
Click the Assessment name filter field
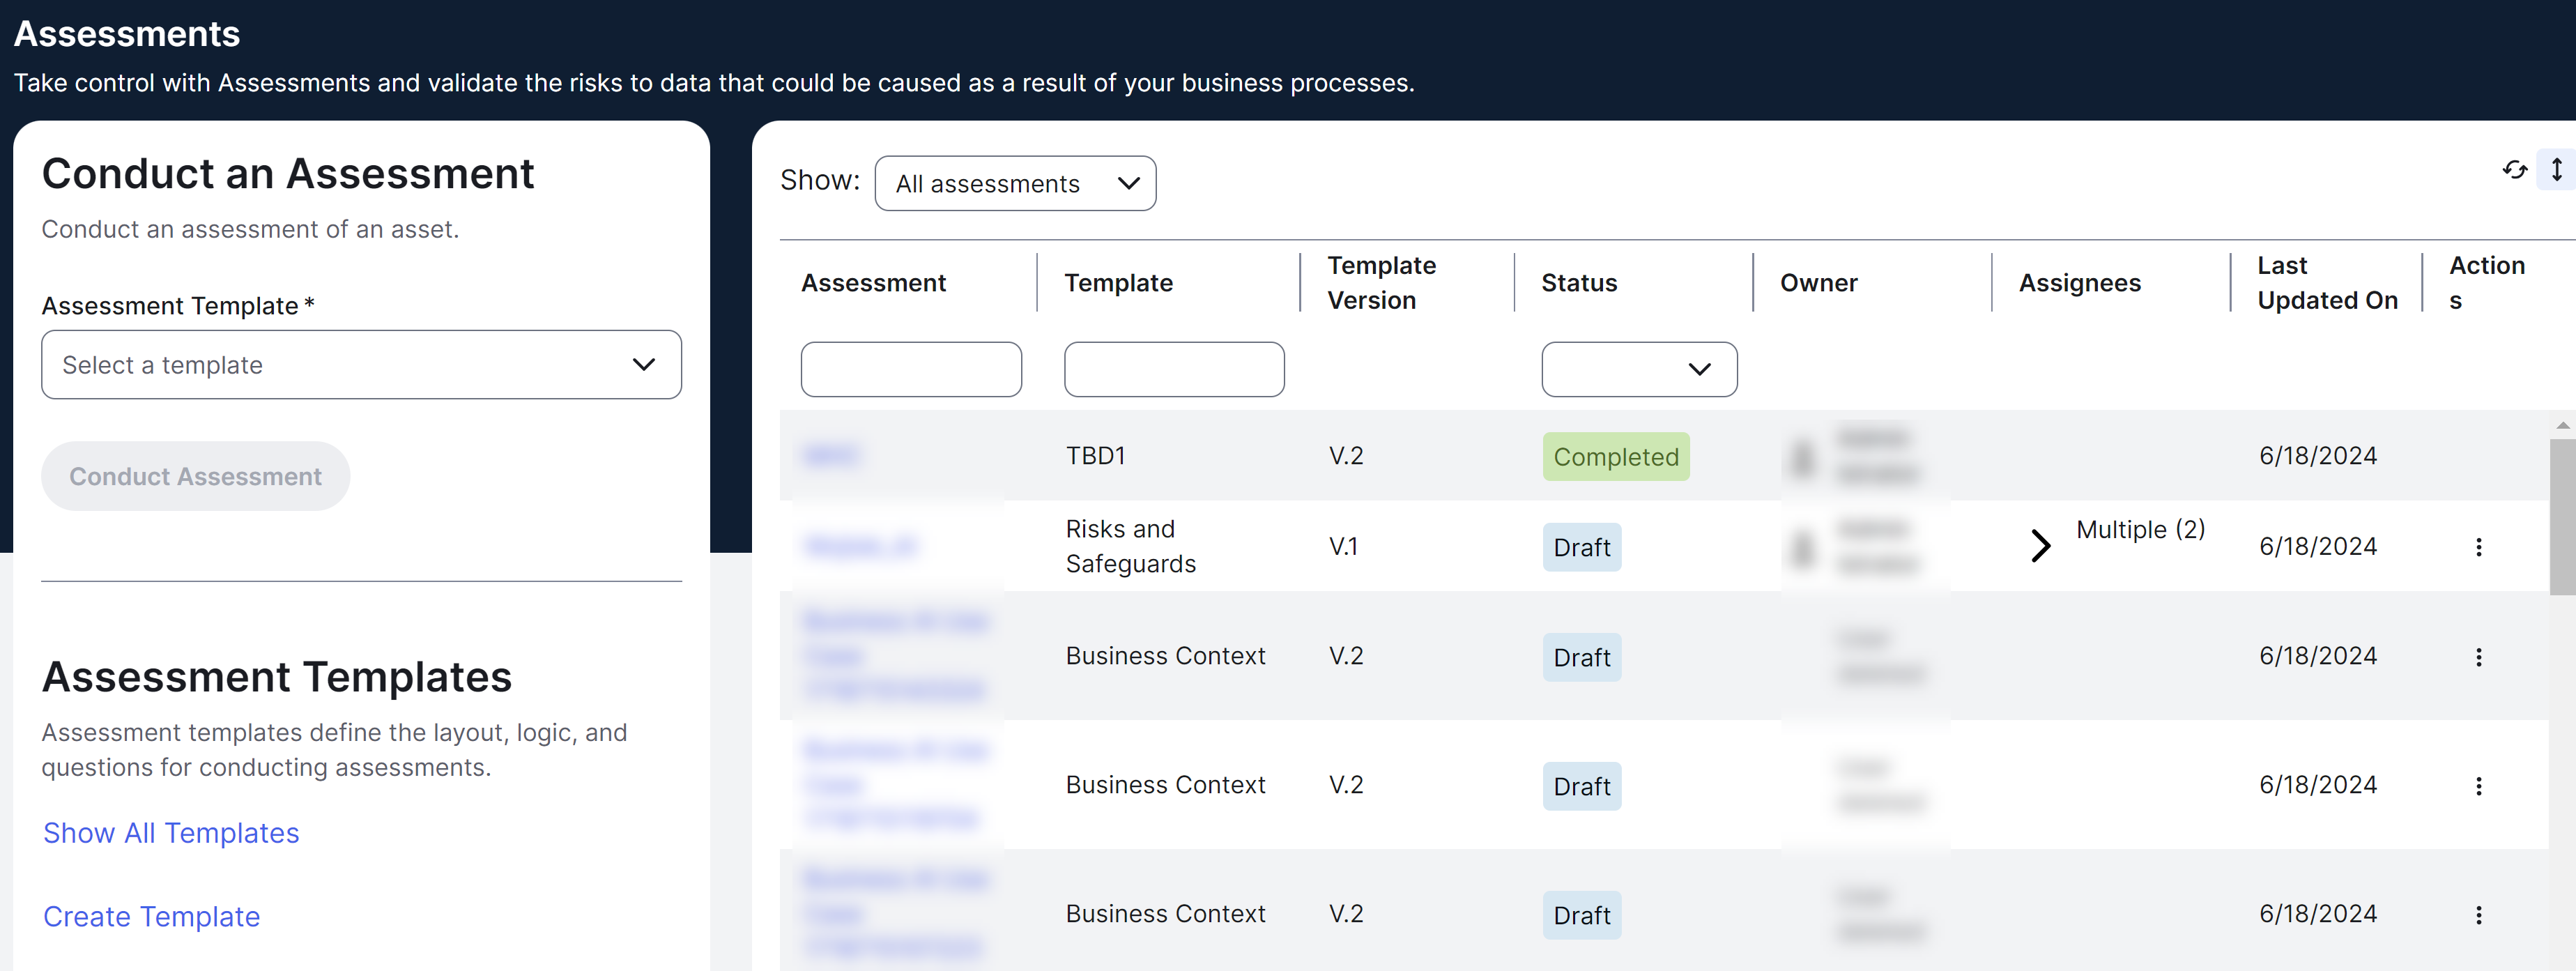(910, 369)
